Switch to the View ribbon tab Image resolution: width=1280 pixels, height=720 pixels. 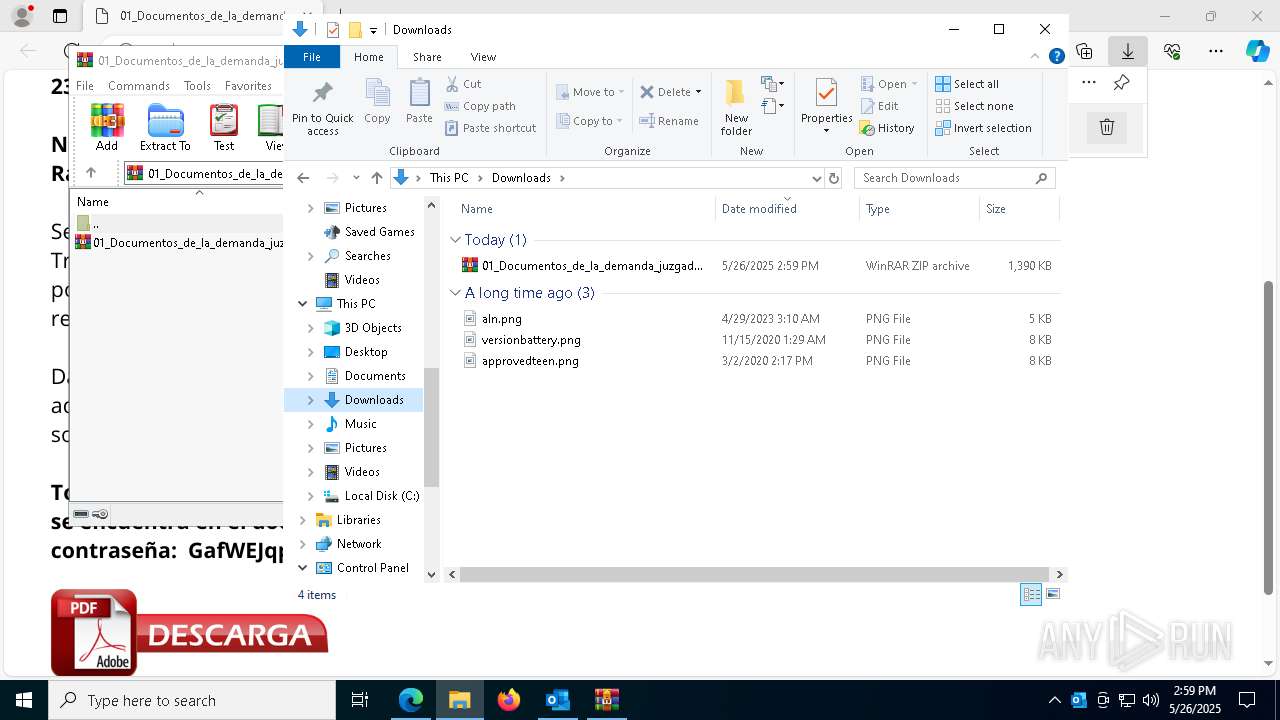point(483,57)
